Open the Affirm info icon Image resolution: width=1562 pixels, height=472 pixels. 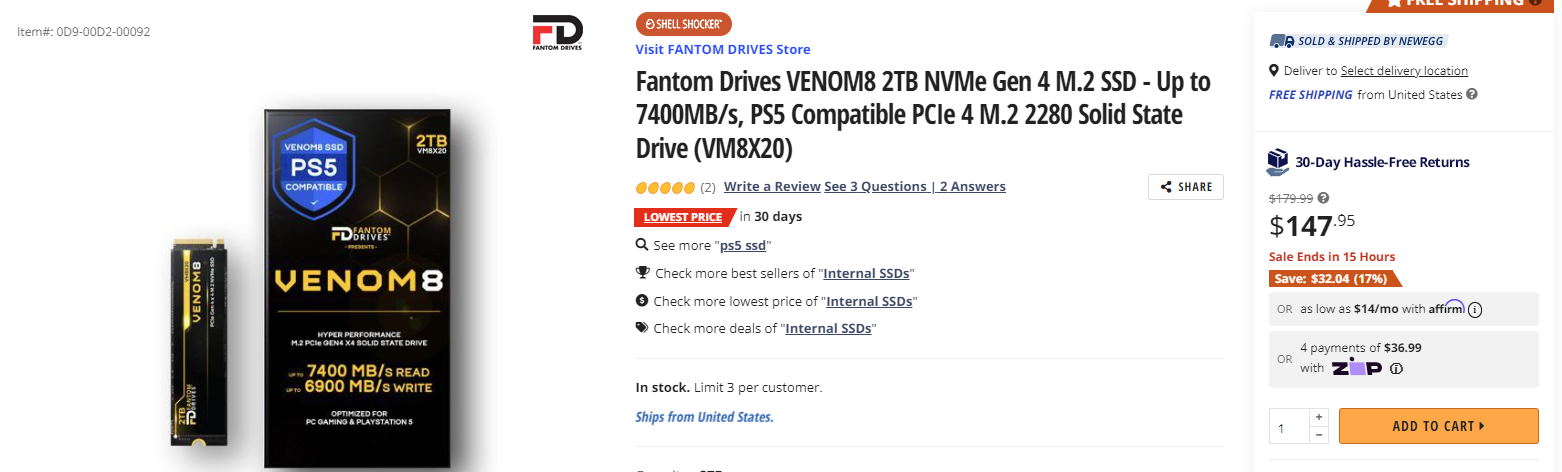click(x=1475, y=309)
